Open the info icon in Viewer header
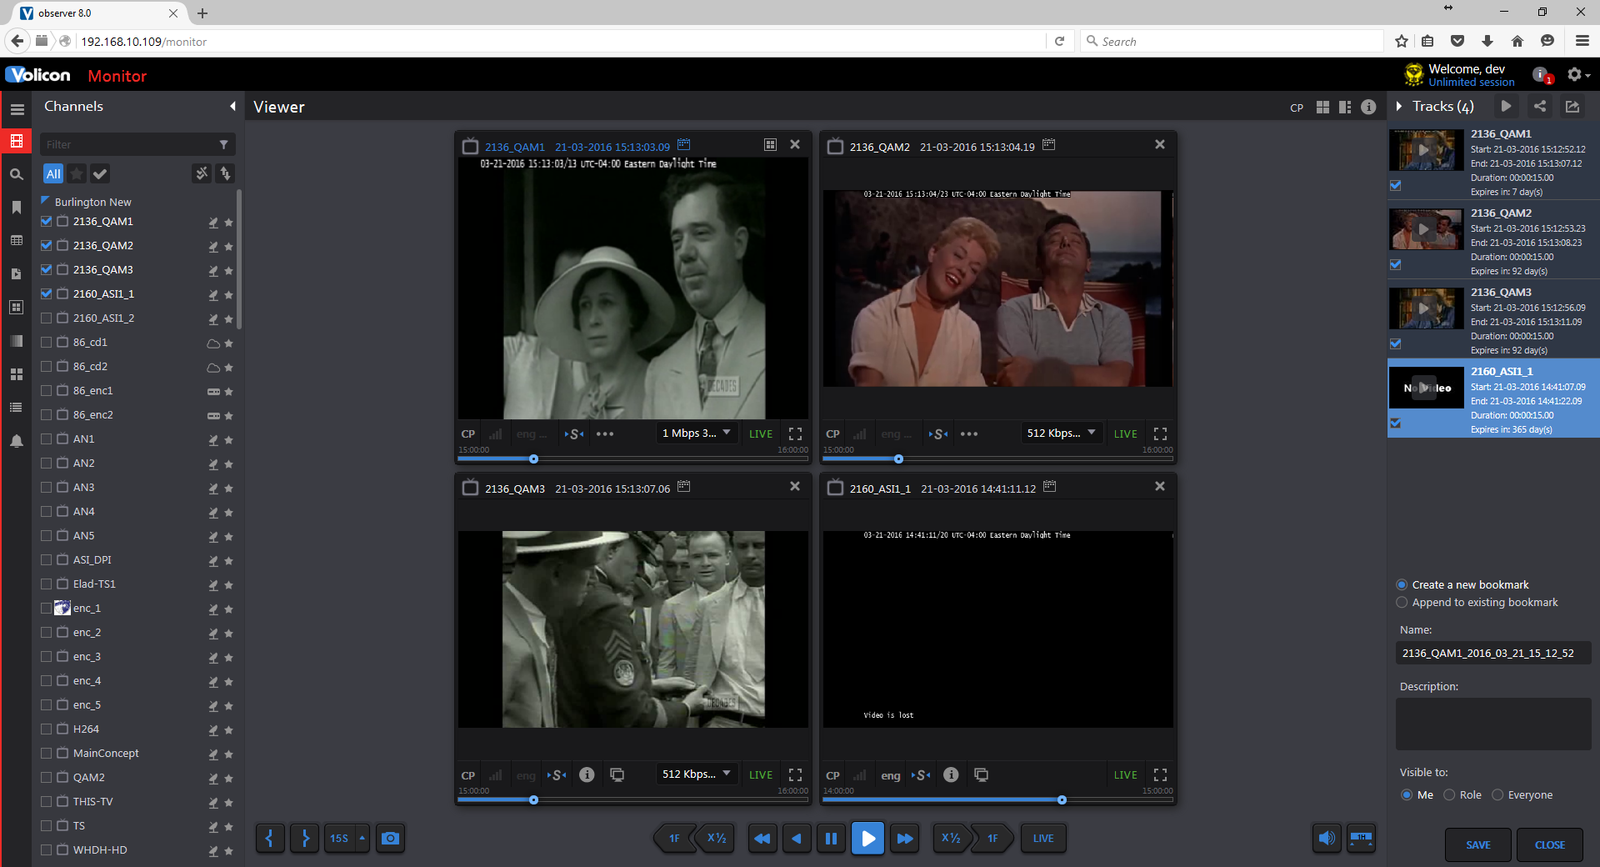 click(x=1368, y=107)
